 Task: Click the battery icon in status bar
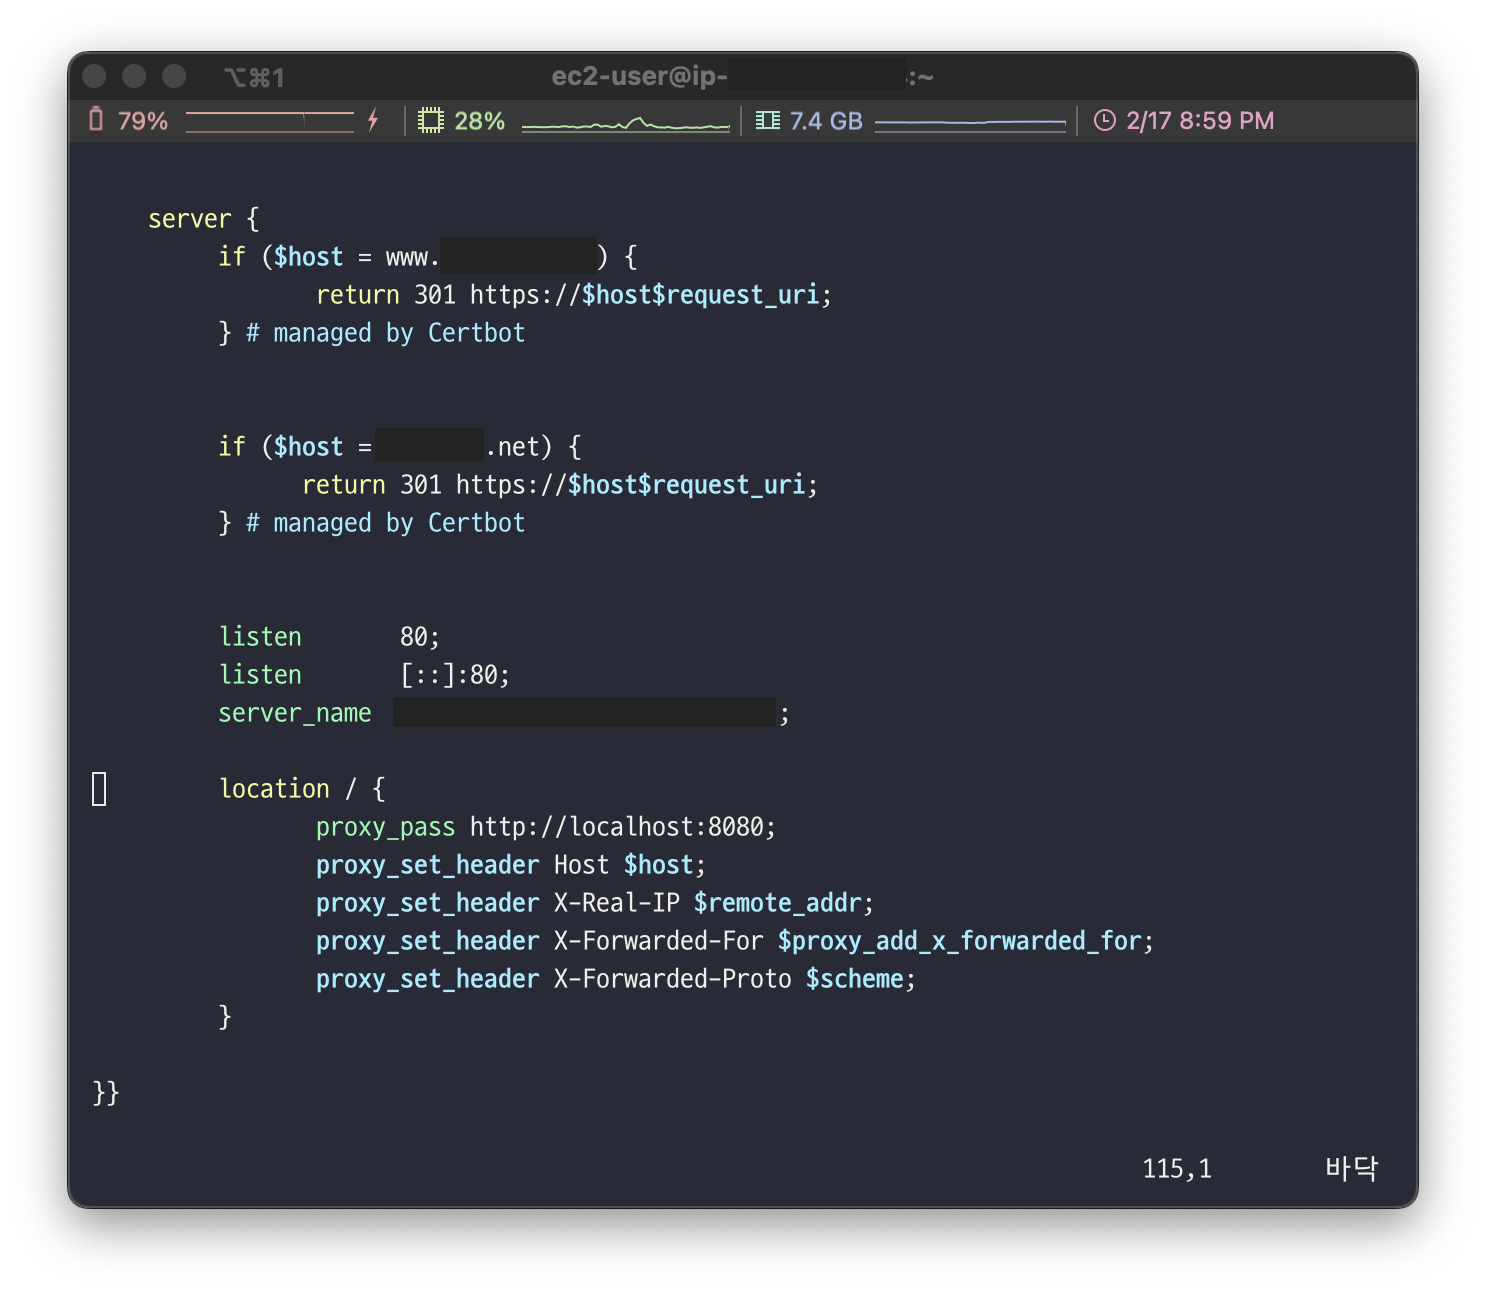pyautogui.click(x=96, y=120)
